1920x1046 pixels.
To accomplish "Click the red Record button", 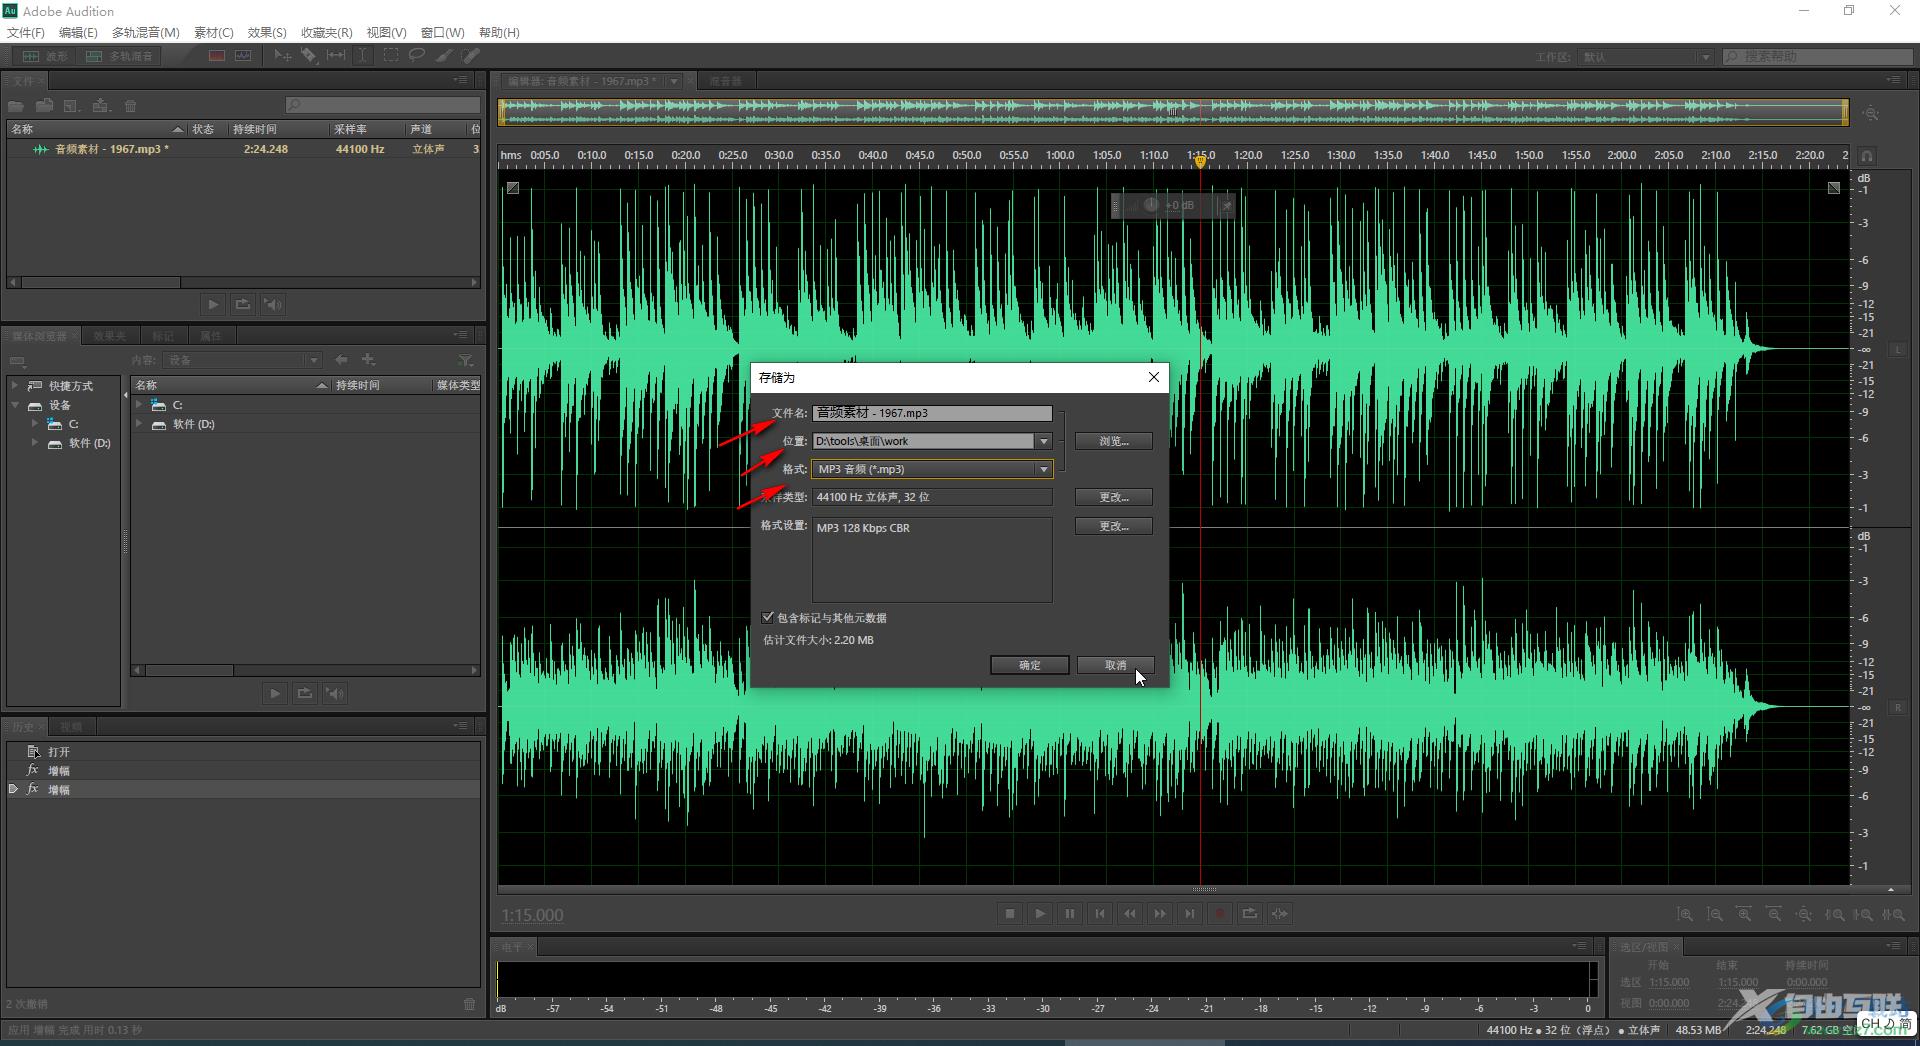I will pyautogui.click(x=1220, y=914).
